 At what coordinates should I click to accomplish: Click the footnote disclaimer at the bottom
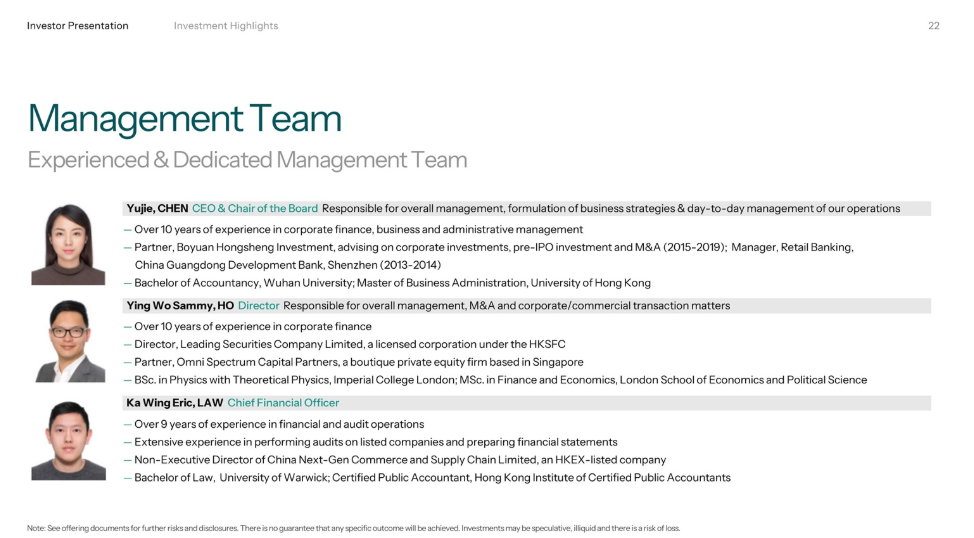coord(353,528)
